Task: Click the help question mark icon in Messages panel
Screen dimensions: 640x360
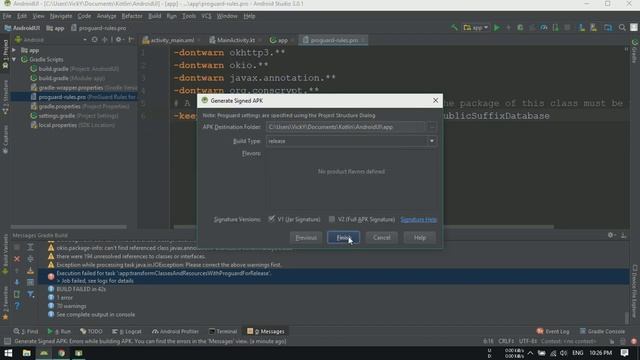Action: point(17,305)
